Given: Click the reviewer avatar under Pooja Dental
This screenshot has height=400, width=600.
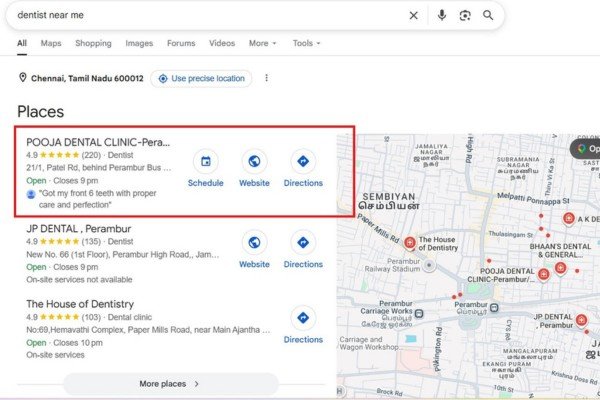Looking at the screenshot, I should pyautogui.click(x=31, y=194).
